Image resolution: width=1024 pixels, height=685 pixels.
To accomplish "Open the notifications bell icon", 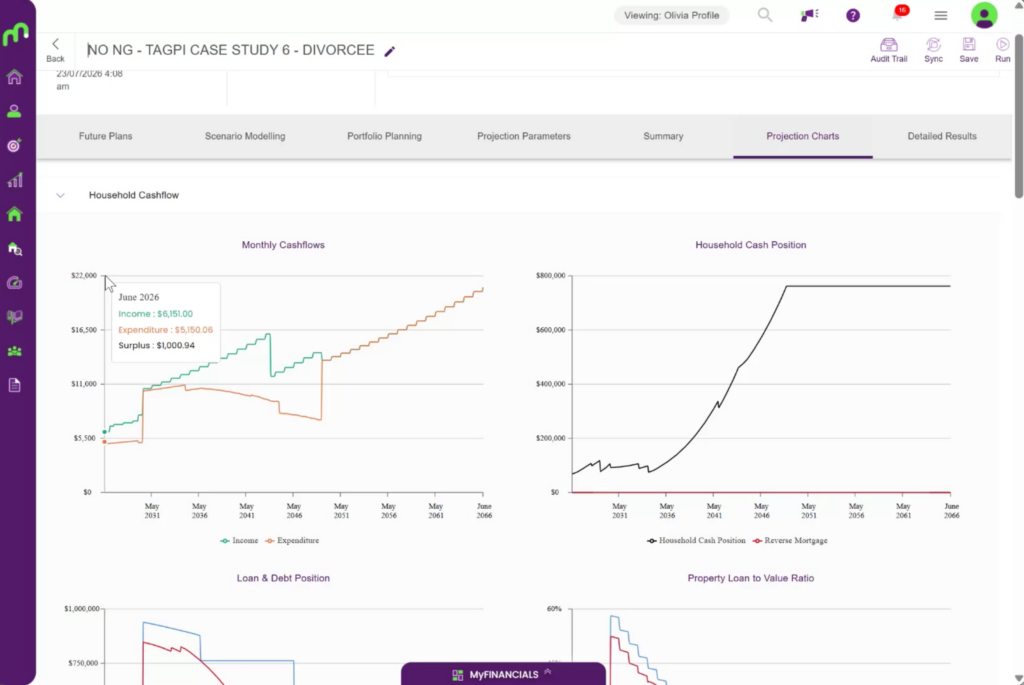I will click(x=899, y=14).
